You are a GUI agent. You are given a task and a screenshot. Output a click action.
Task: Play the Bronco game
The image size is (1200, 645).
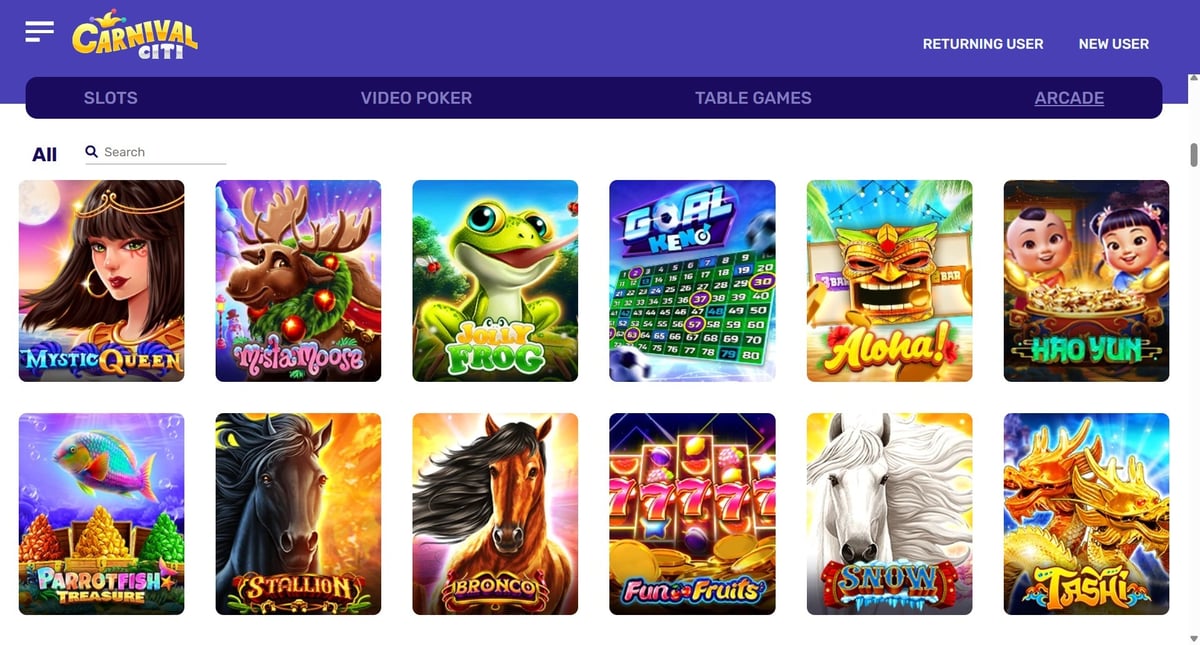tap(495, 514)
